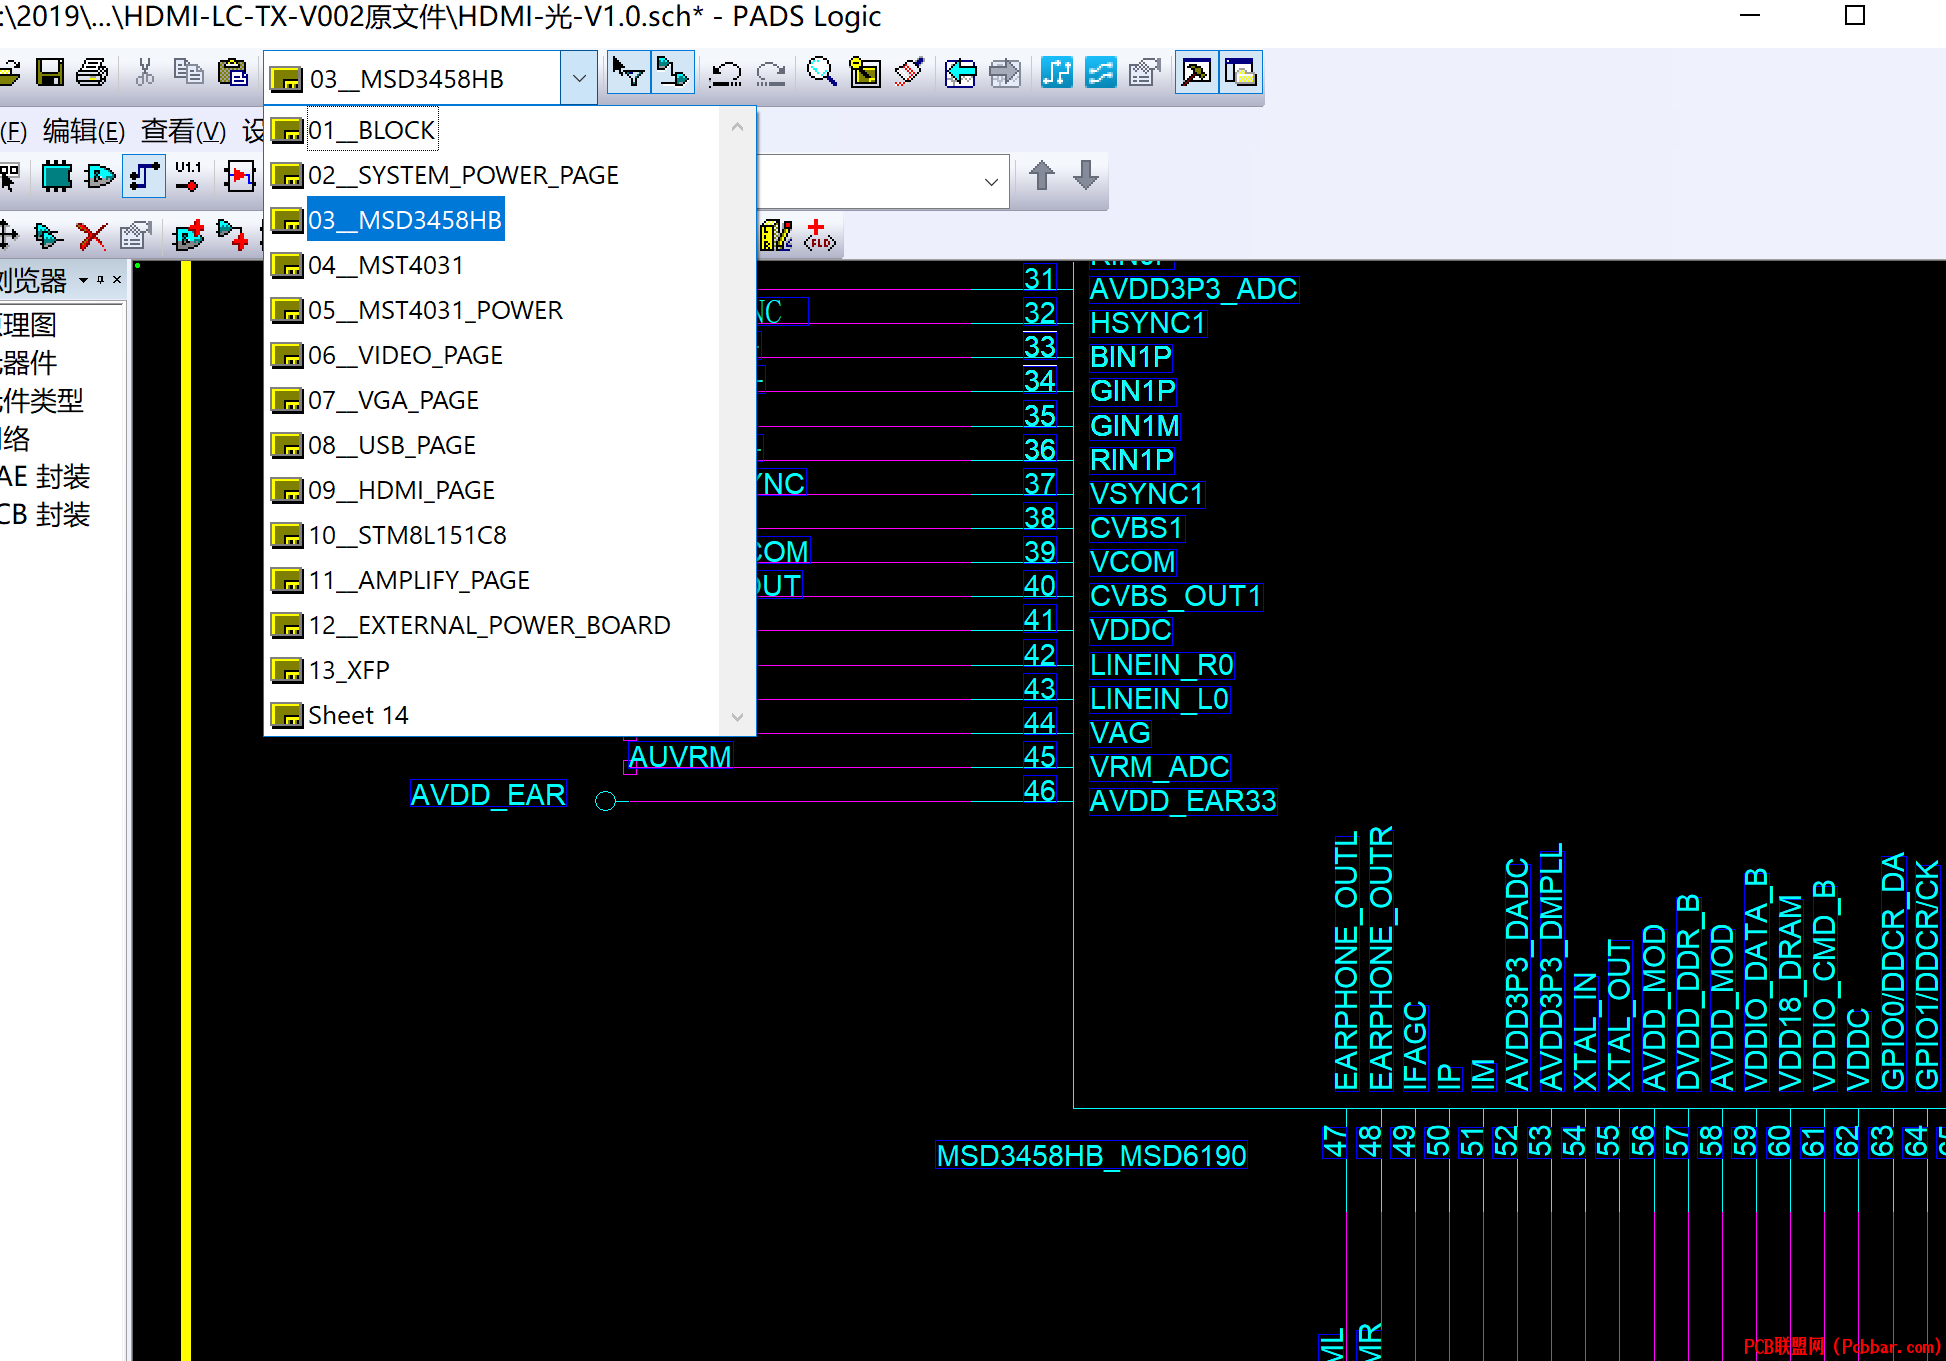This screenshot has width=1946, height=1361.
Task: Toggle the Project Explorer window icon
Action: point(1241,72)
